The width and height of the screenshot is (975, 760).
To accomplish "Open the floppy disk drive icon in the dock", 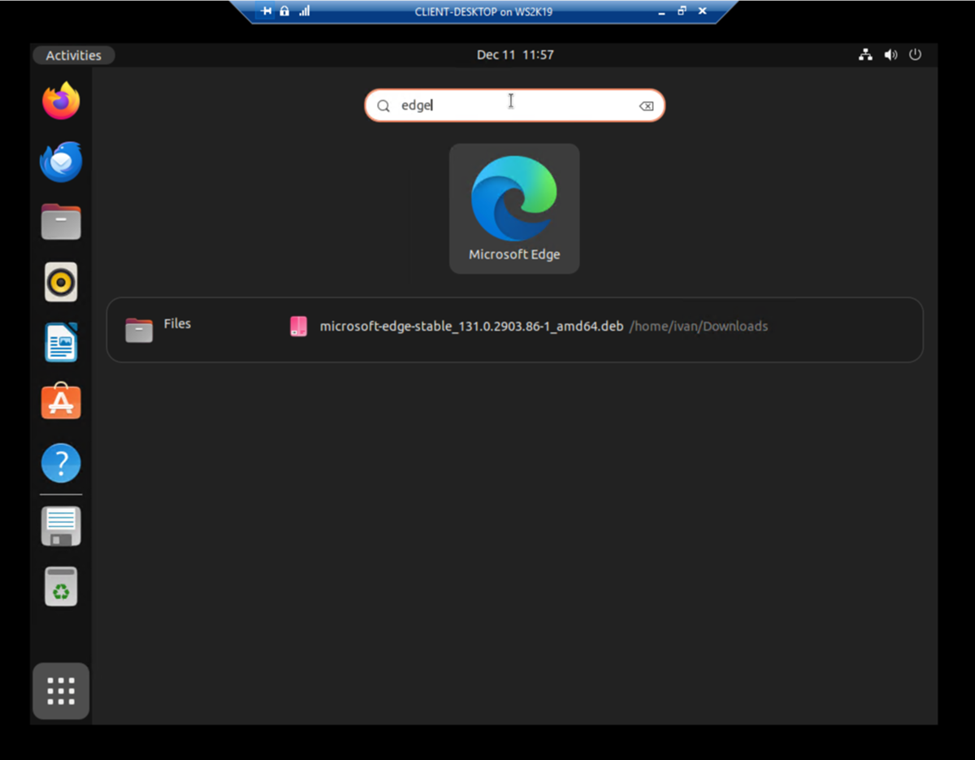I will [61, 526].
